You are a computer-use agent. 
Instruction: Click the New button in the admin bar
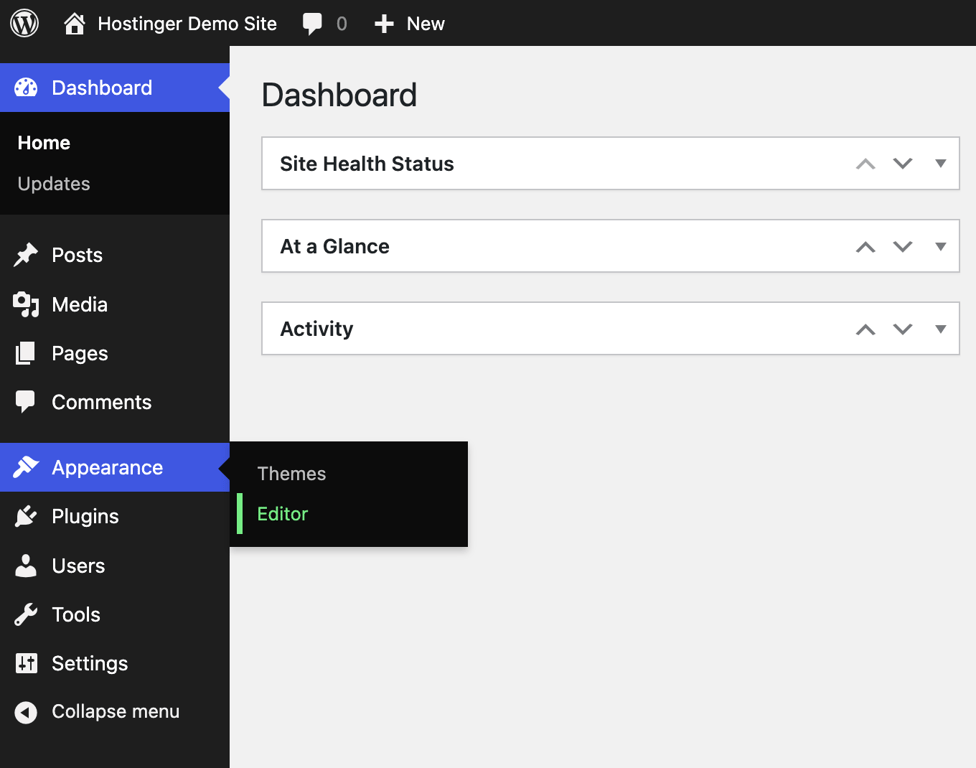click(409, 23)
